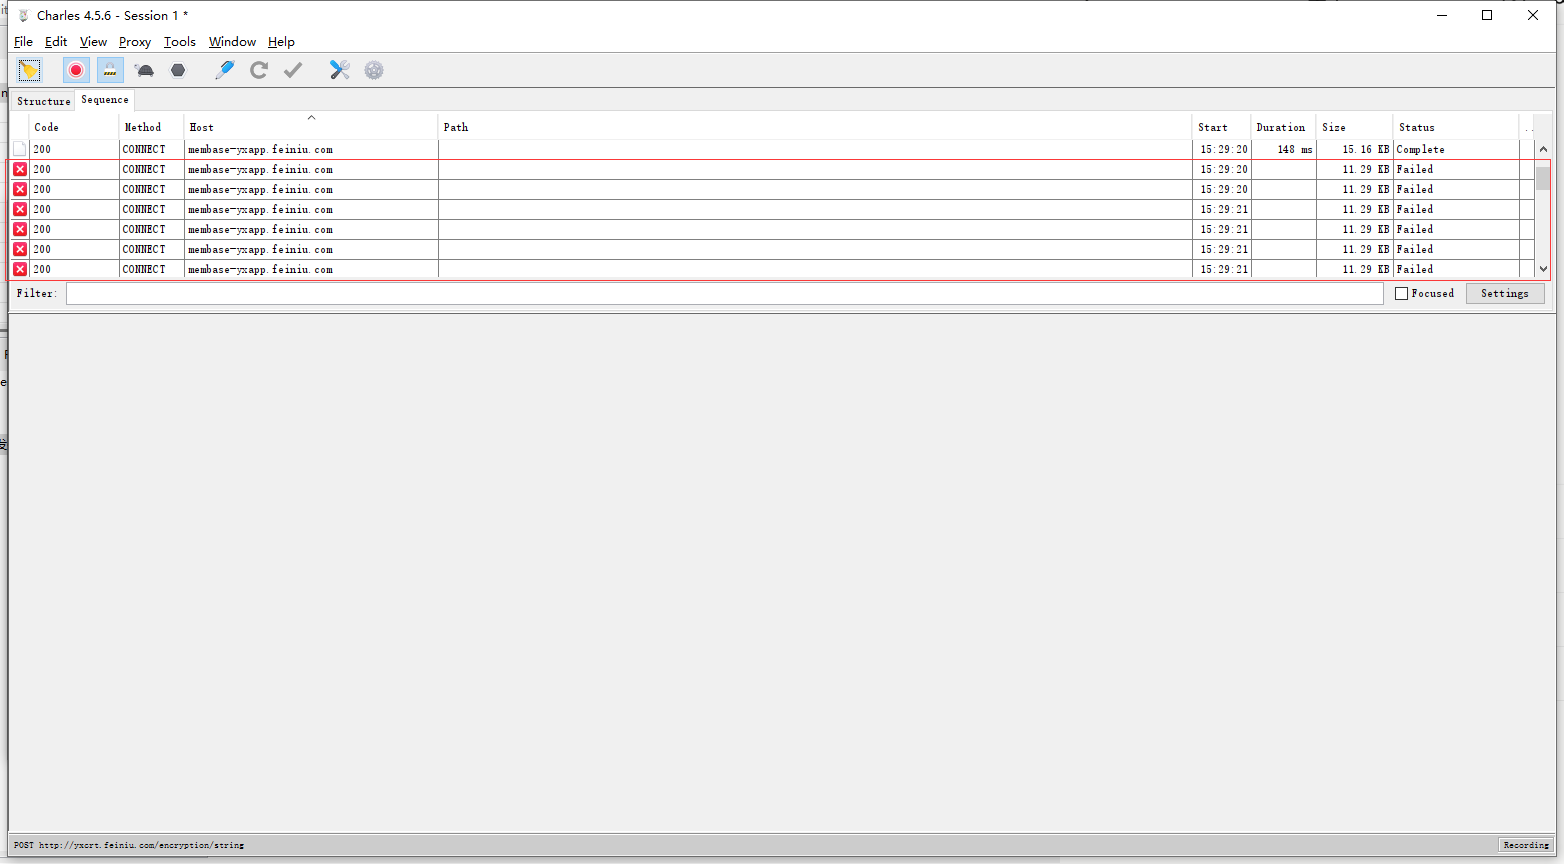Focus the Filter text field
This screenshot has width=1564, height=864.
click(725, 293)
